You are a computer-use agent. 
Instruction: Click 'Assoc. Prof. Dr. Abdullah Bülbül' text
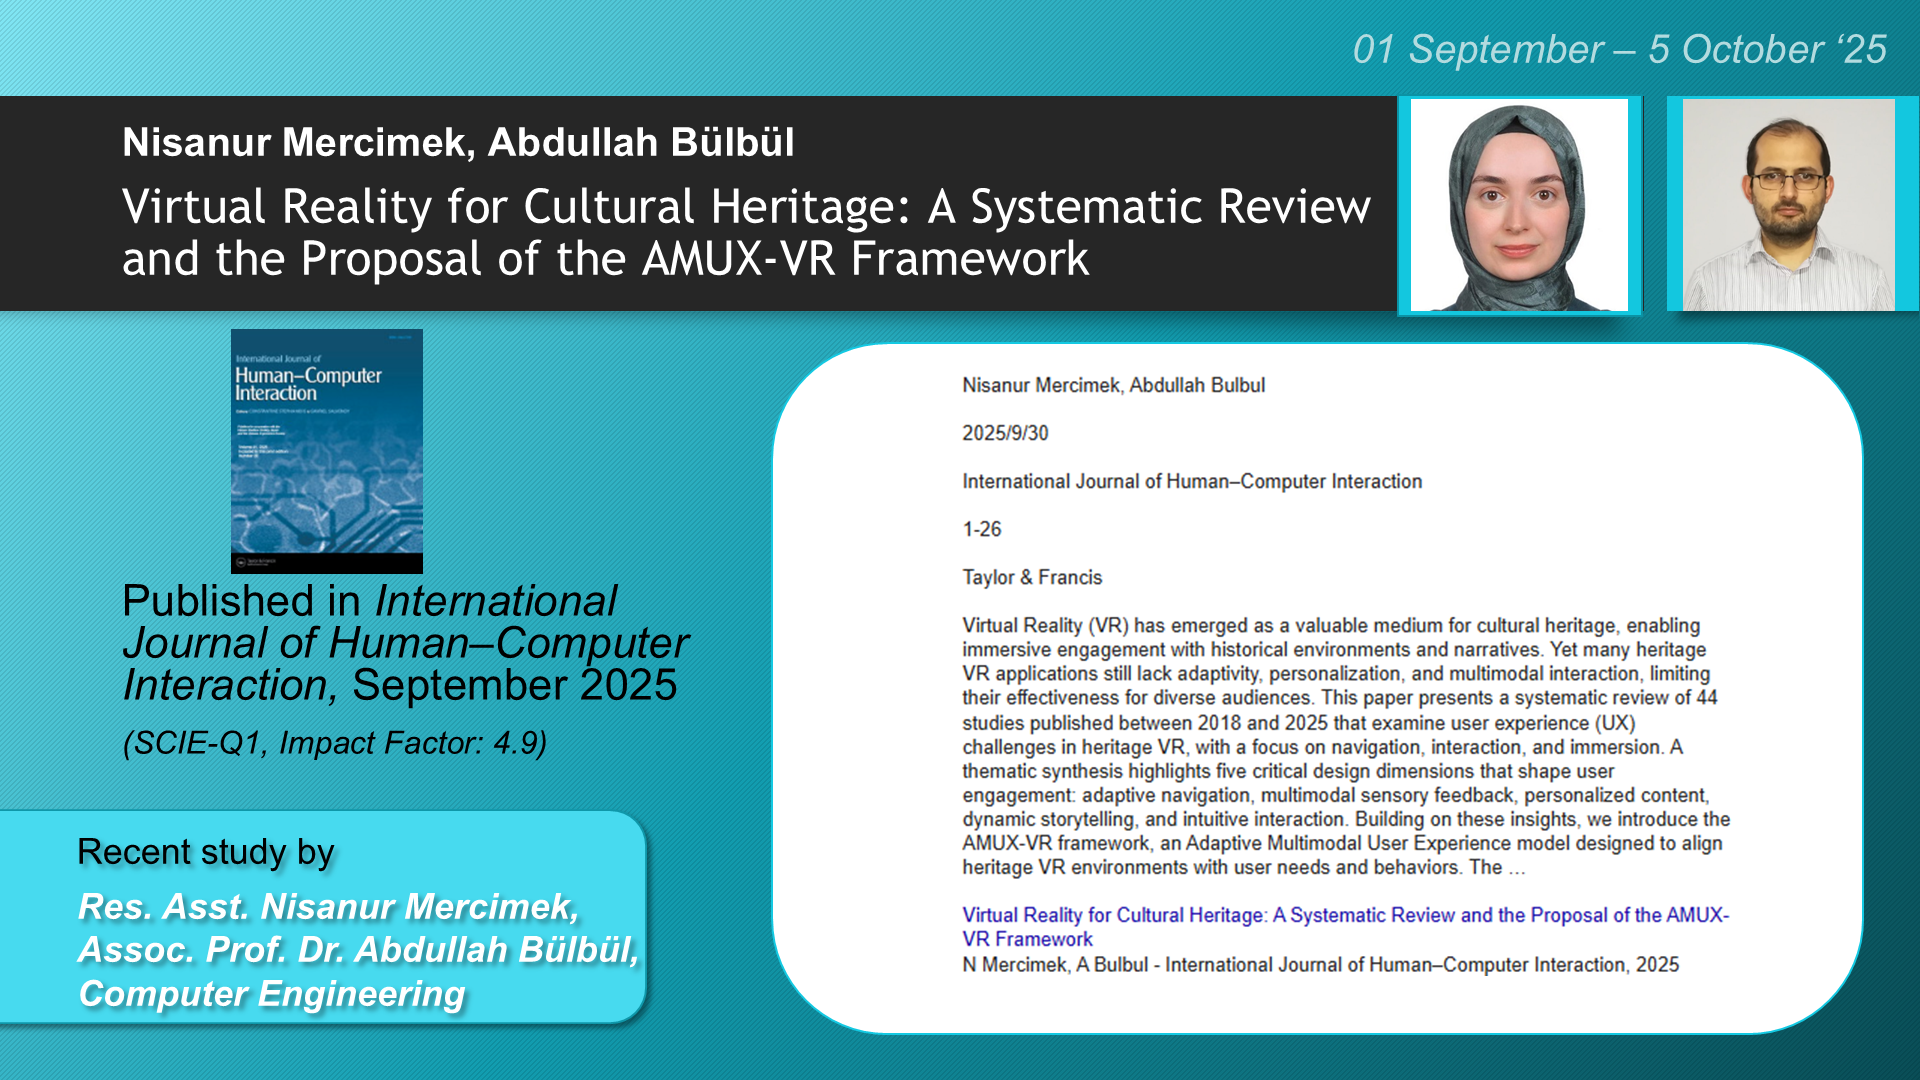[x=358, y=950]
